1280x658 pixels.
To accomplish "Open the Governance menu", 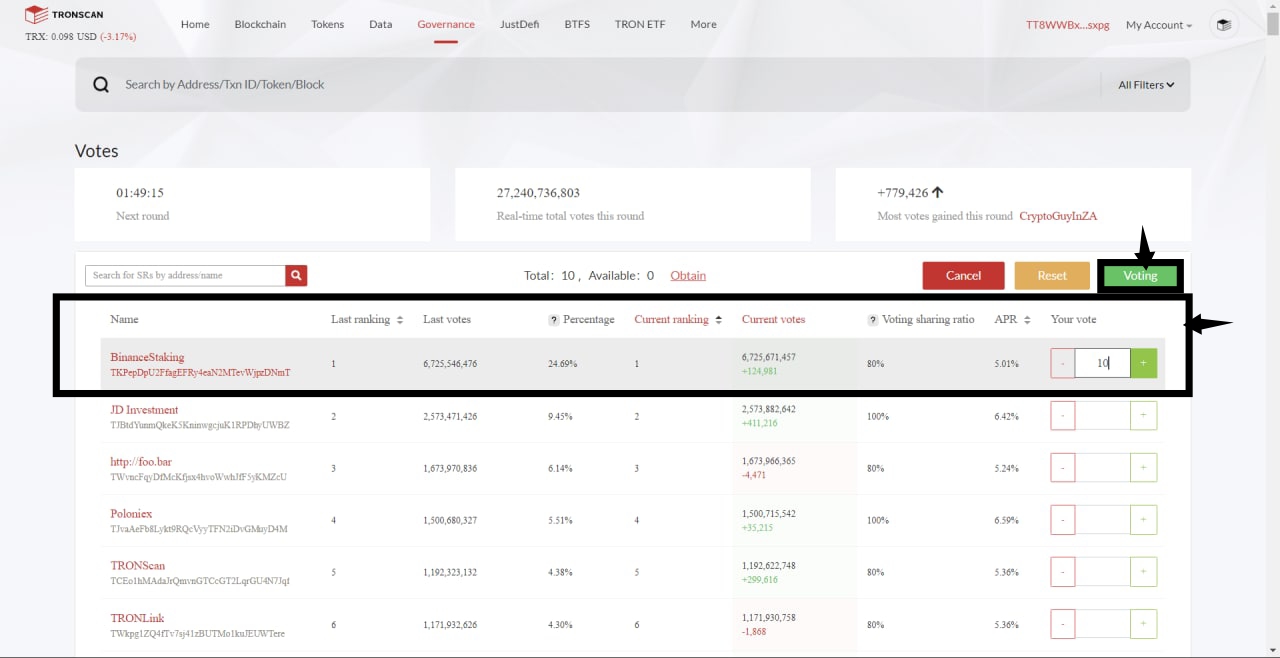I will [x=446, y=24].
